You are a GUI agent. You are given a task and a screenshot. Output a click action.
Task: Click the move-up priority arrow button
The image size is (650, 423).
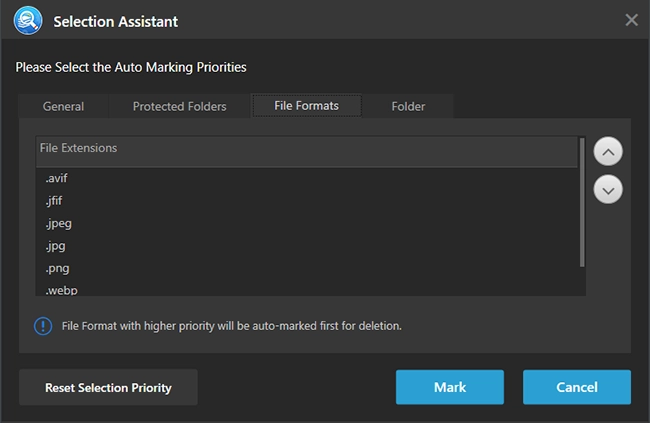pos(608,152)
